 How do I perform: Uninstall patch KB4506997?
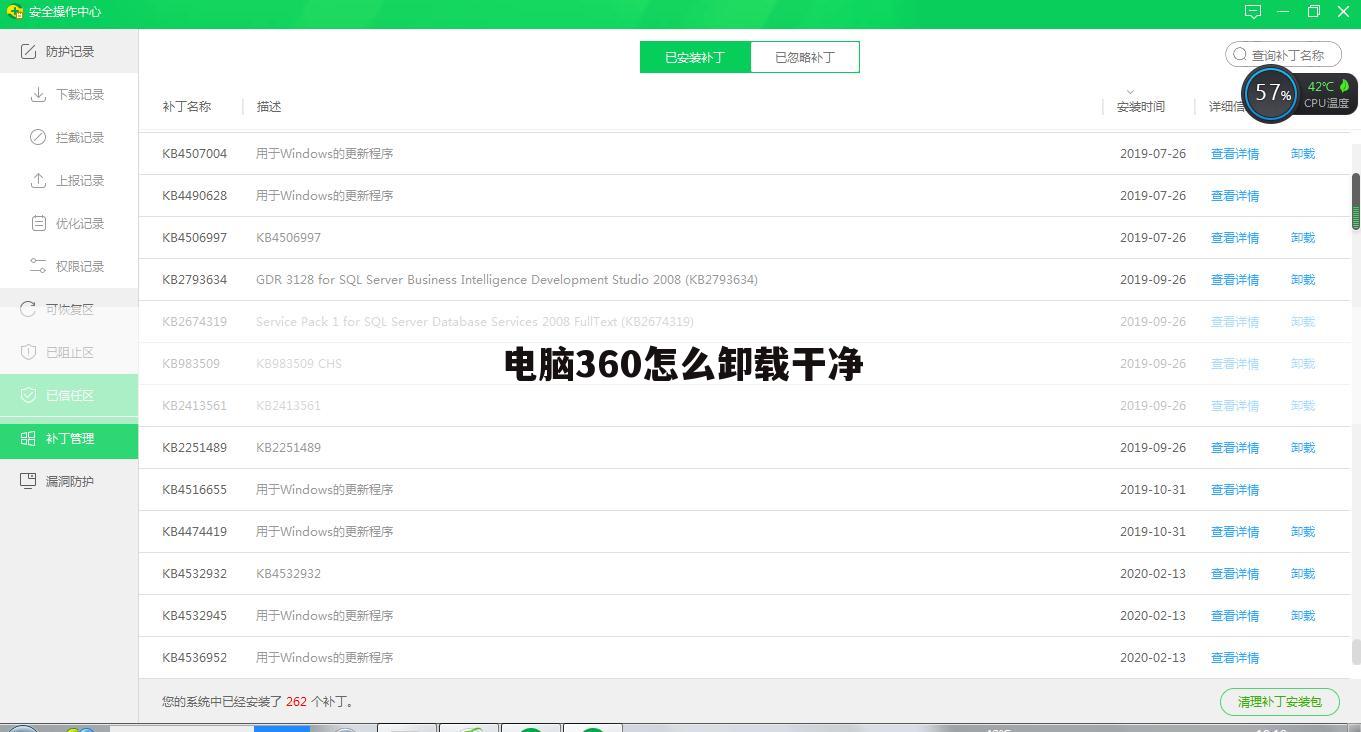[1303, 238]
